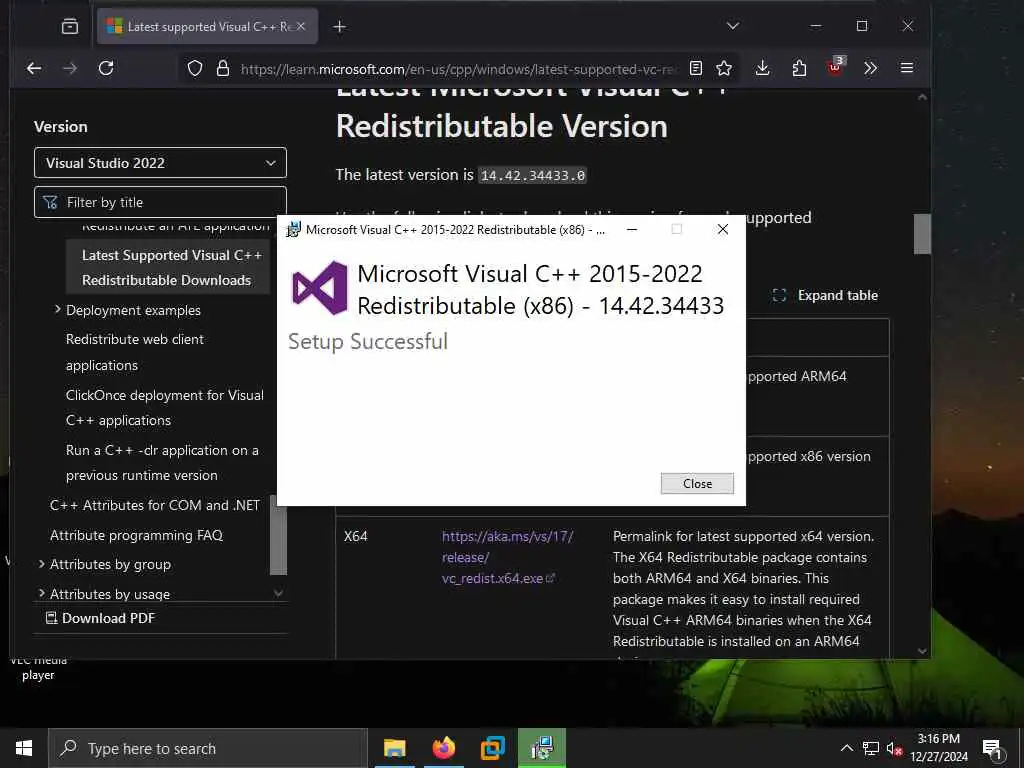Viewport: 1024px width, 768px height.
Task: Show hidden system tray icons
Action: point(846,748)
